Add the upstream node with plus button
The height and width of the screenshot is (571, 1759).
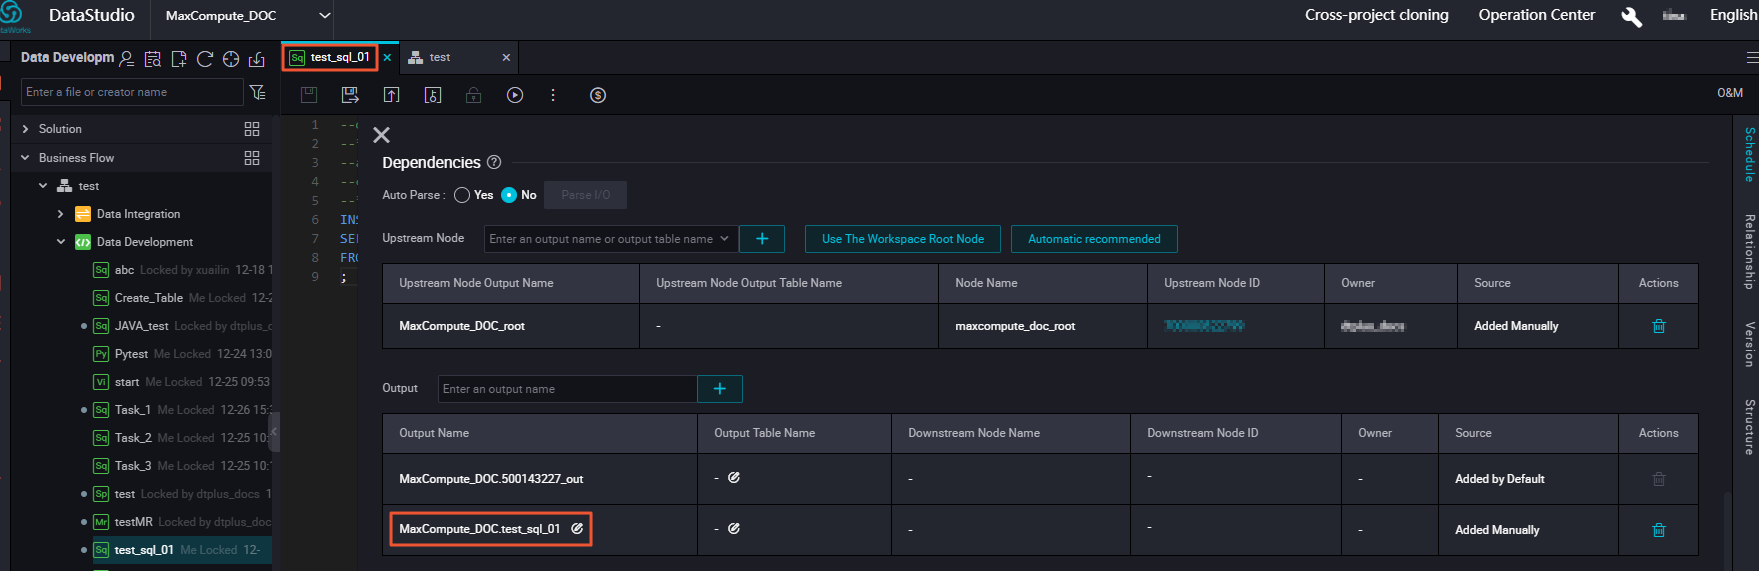click(x=762, y=239)
